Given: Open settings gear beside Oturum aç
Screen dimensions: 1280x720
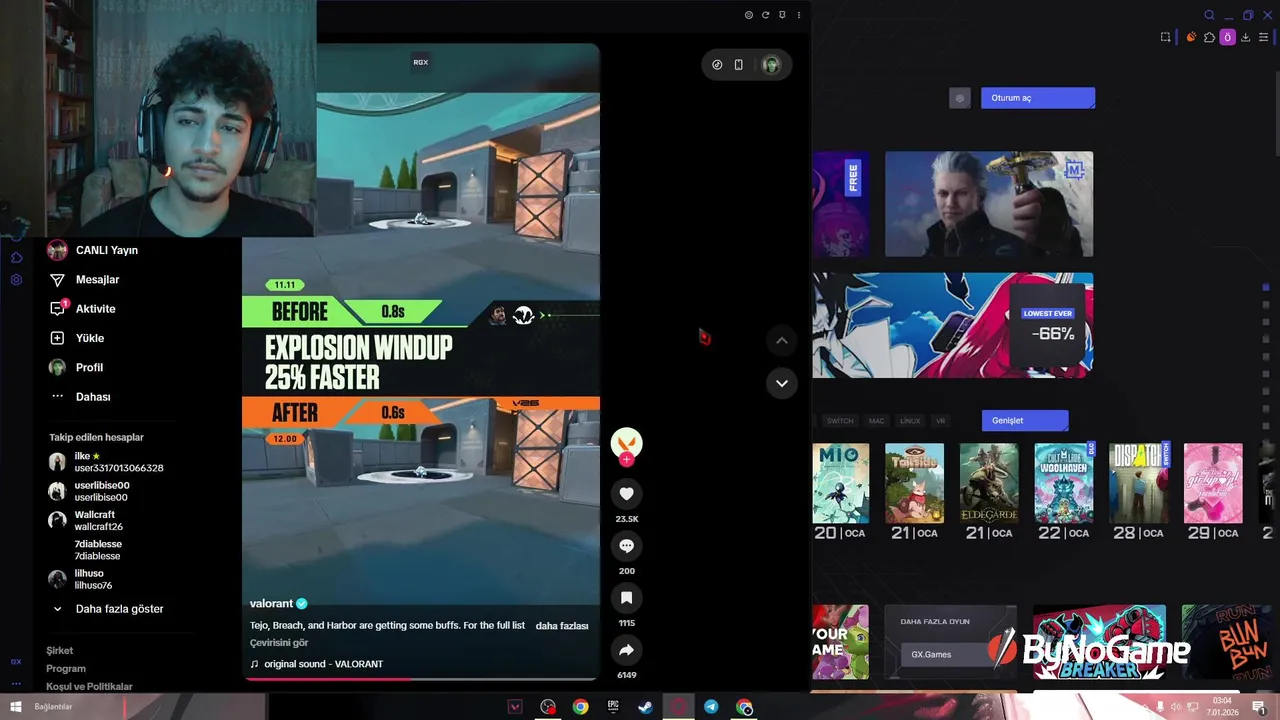Looking at the screenshot, I should point(960,98).
